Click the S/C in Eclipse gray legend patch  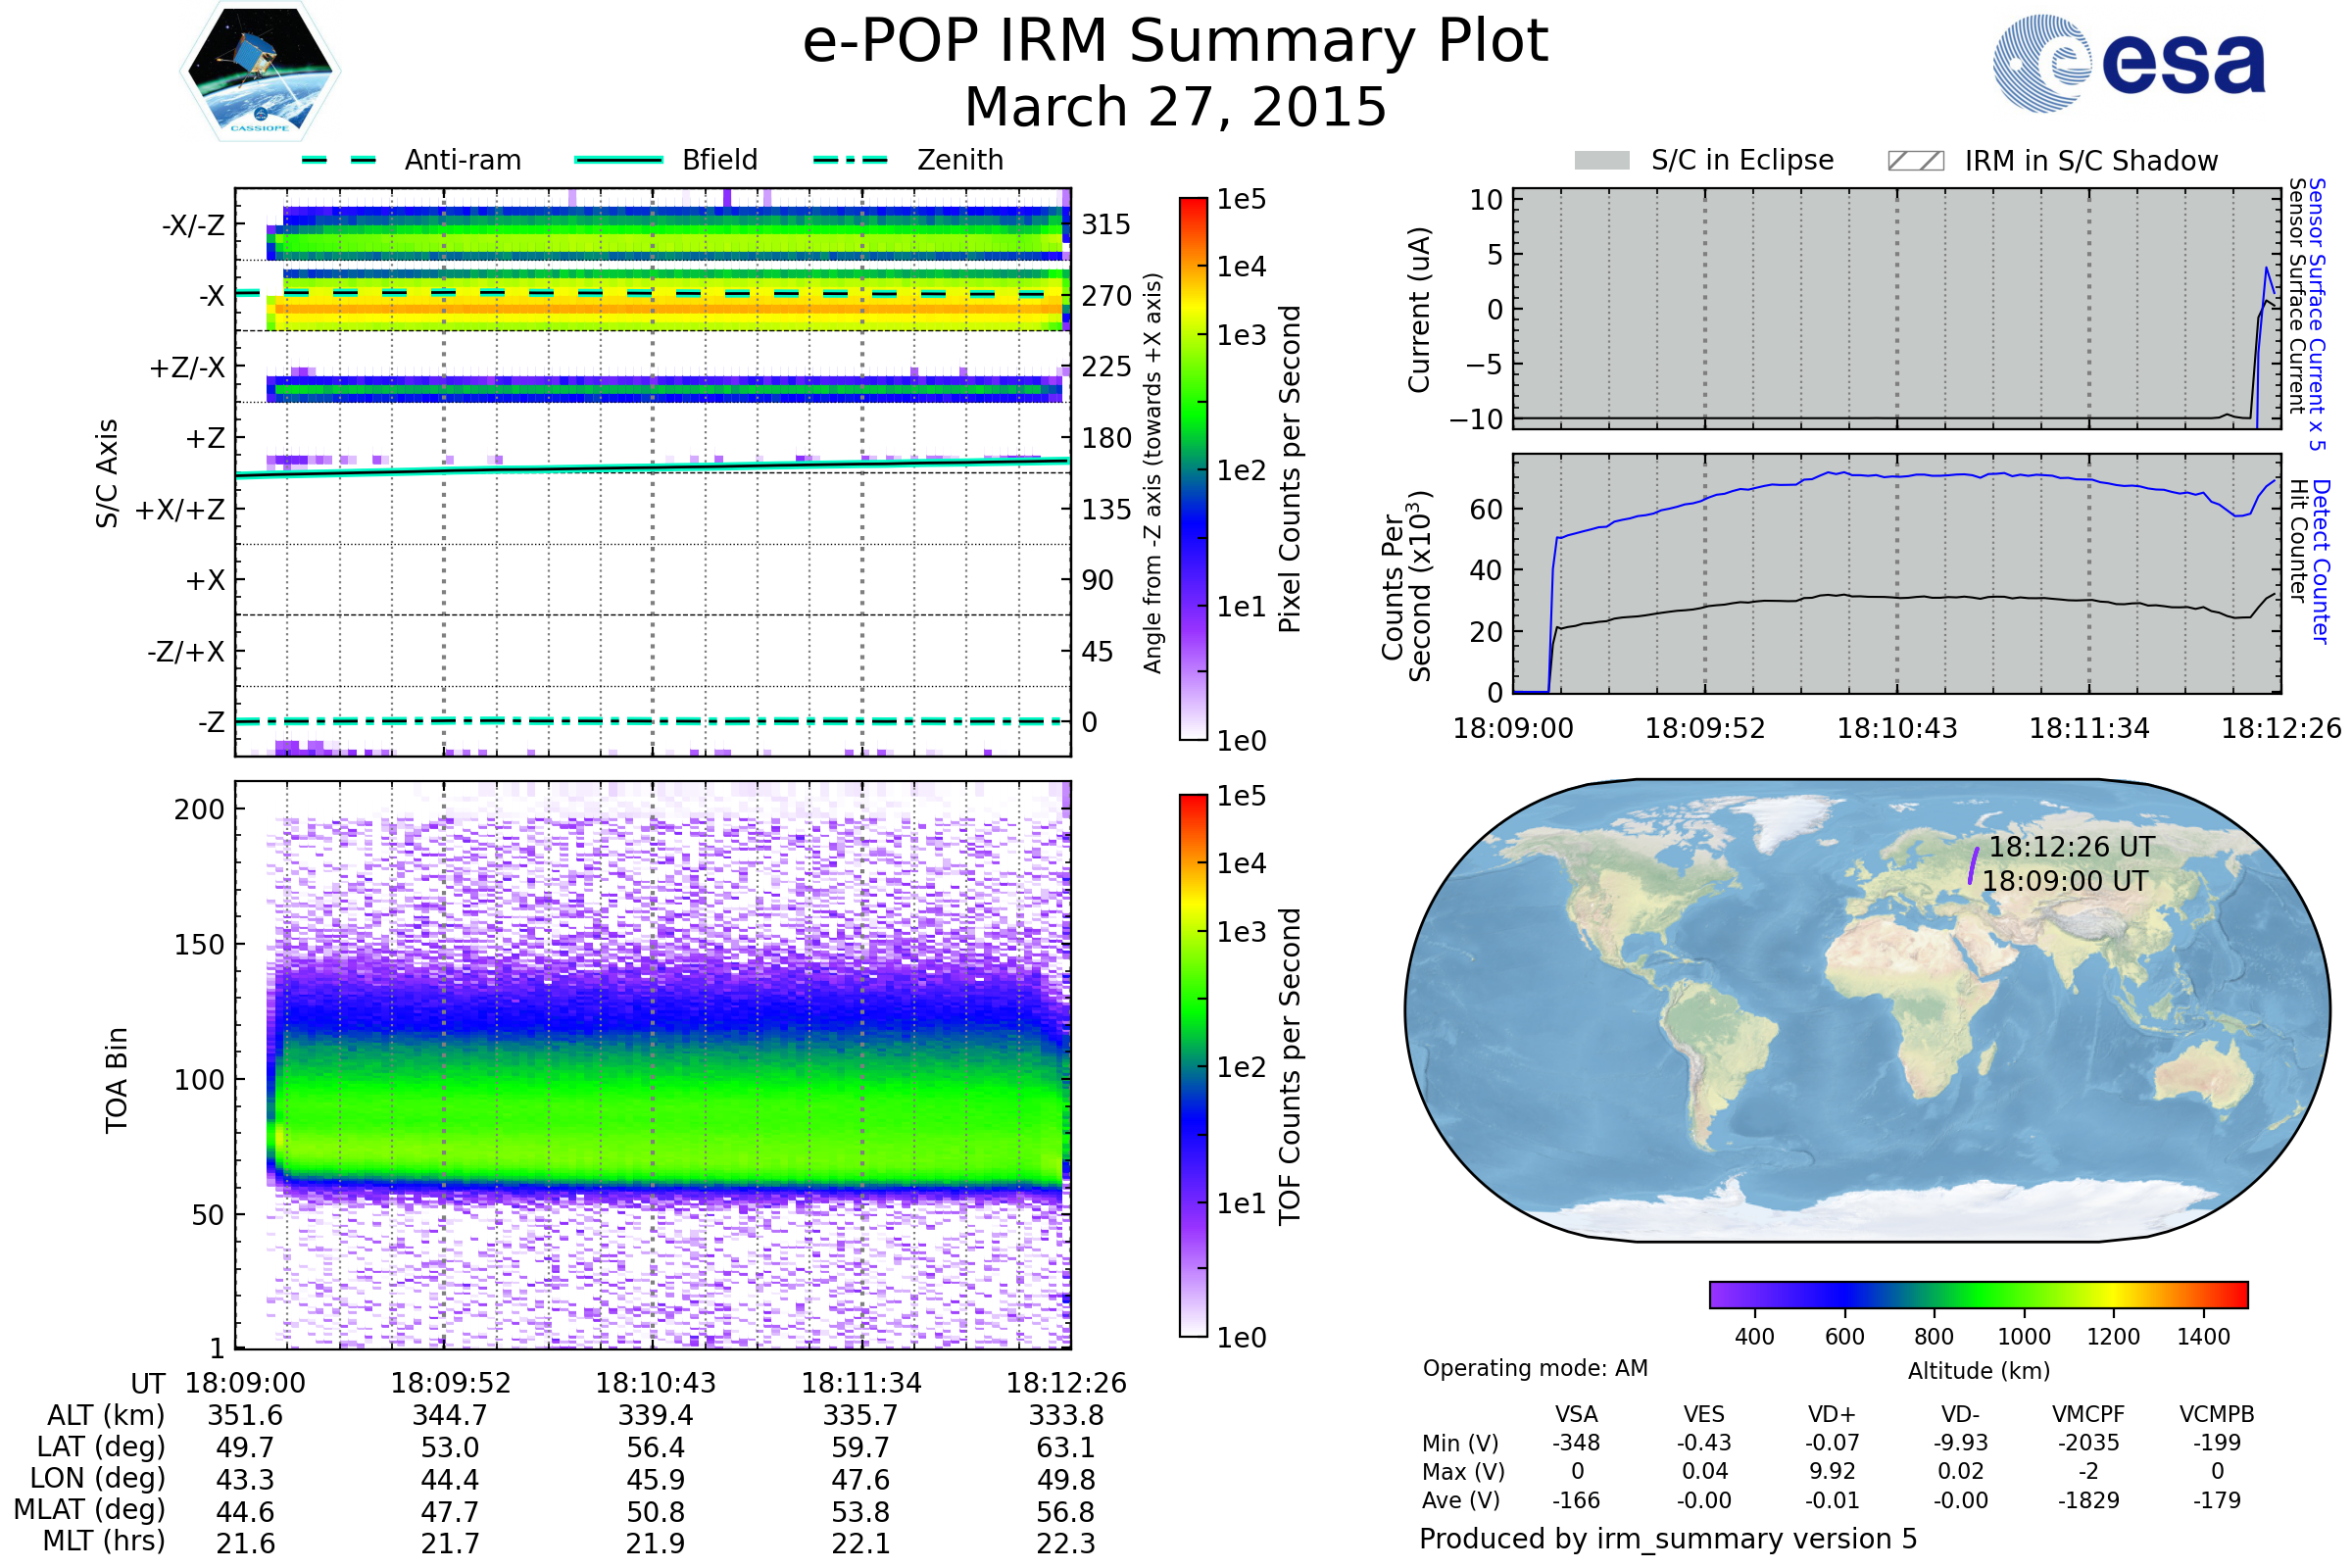pos(1601,161)
